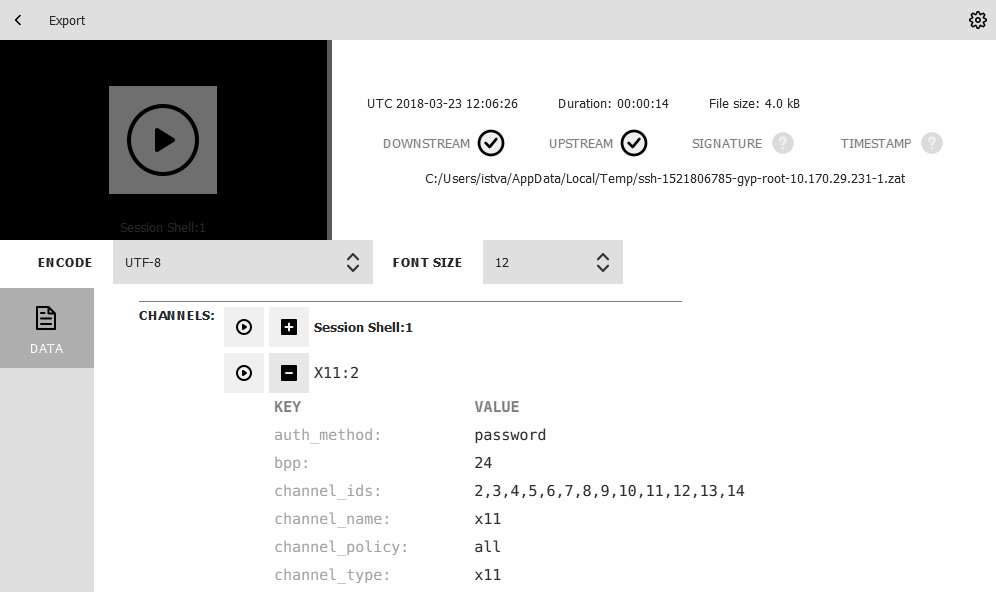Click the bpp value 24

point(483,463)
